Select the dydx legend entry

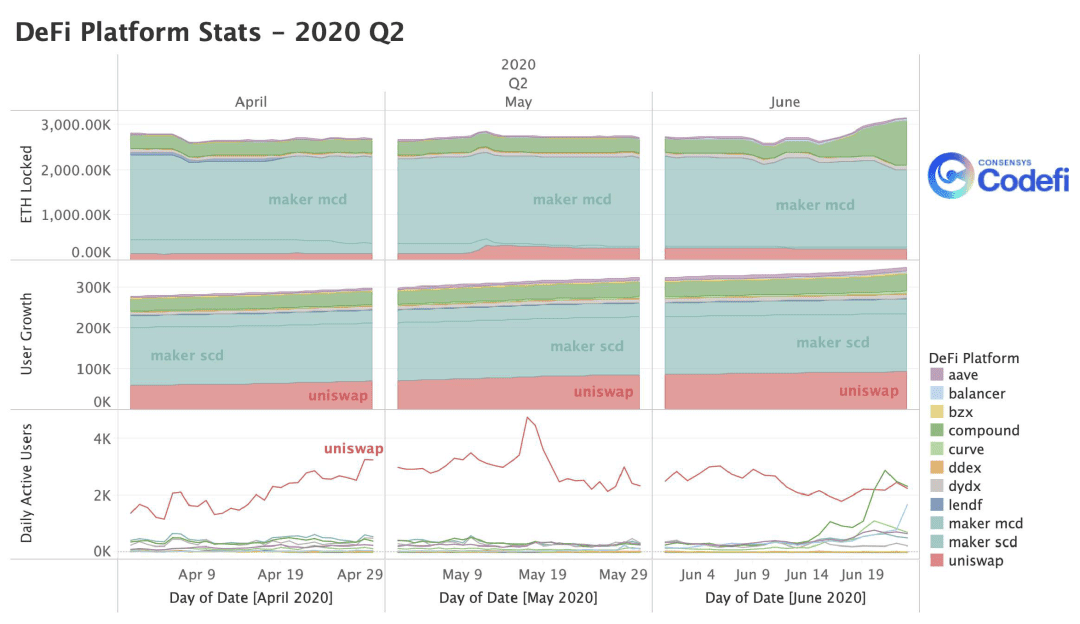point(956,486)
